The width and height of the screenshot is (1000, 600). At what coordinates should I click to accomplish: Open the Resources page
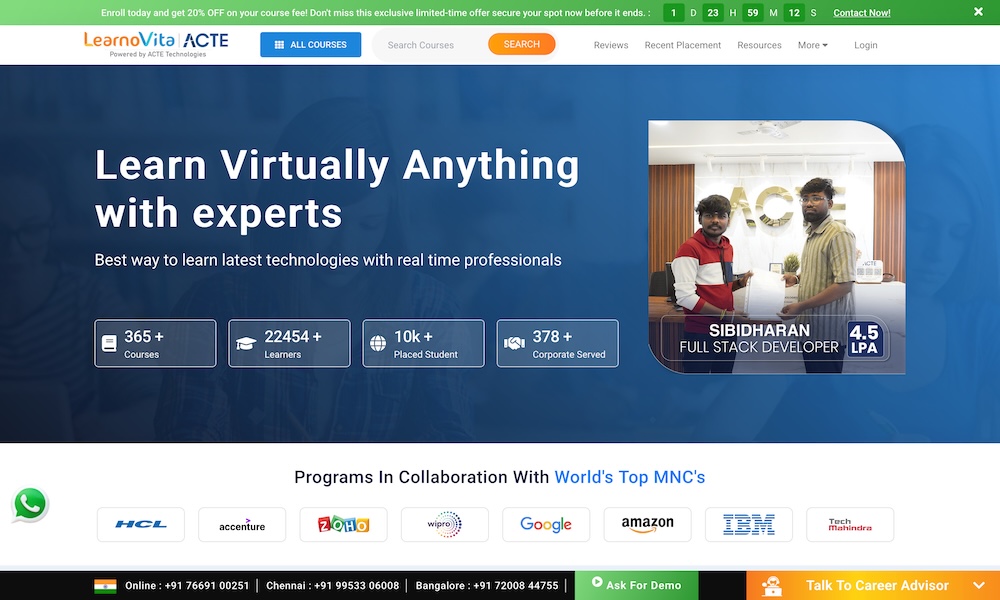point(759,45)
